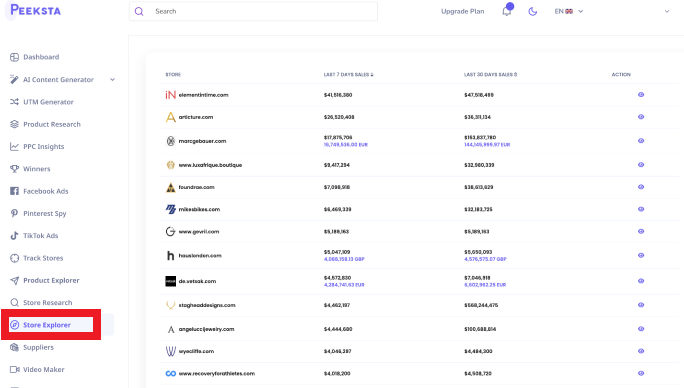Open AI Content Generator menu item
The image size is (684, 388).
pyautogui.click(x=58, y=80)
